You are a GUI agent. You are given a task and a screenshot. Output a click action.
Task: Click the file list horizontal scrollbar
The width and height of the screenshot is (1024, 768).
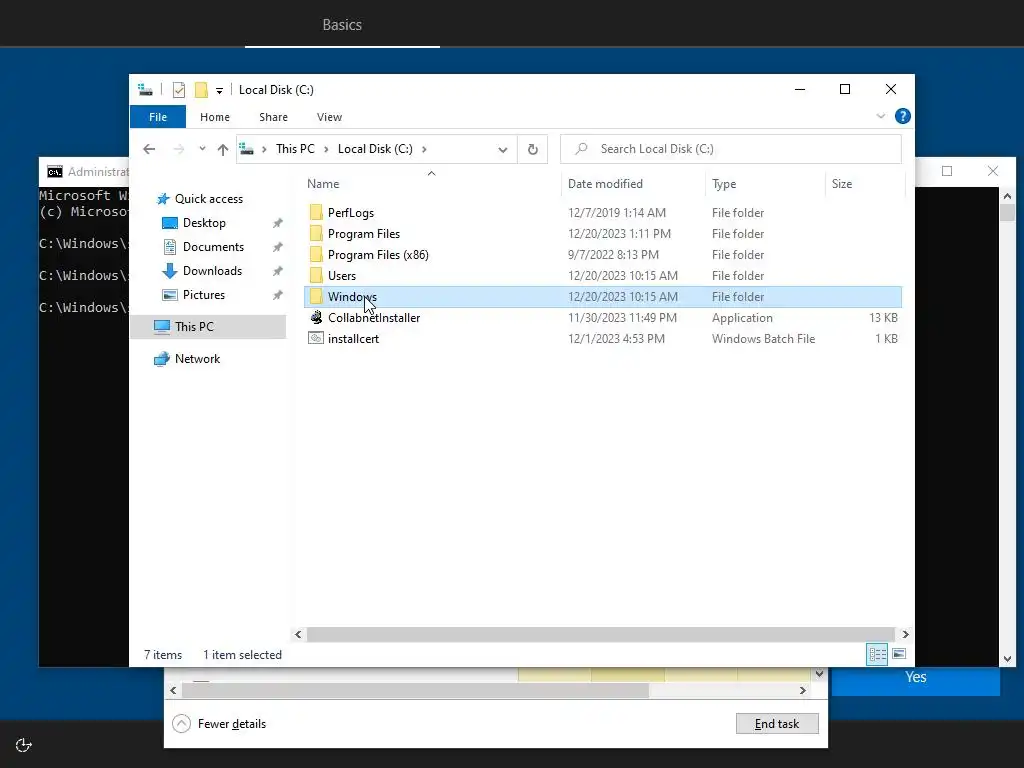(600, 634)
